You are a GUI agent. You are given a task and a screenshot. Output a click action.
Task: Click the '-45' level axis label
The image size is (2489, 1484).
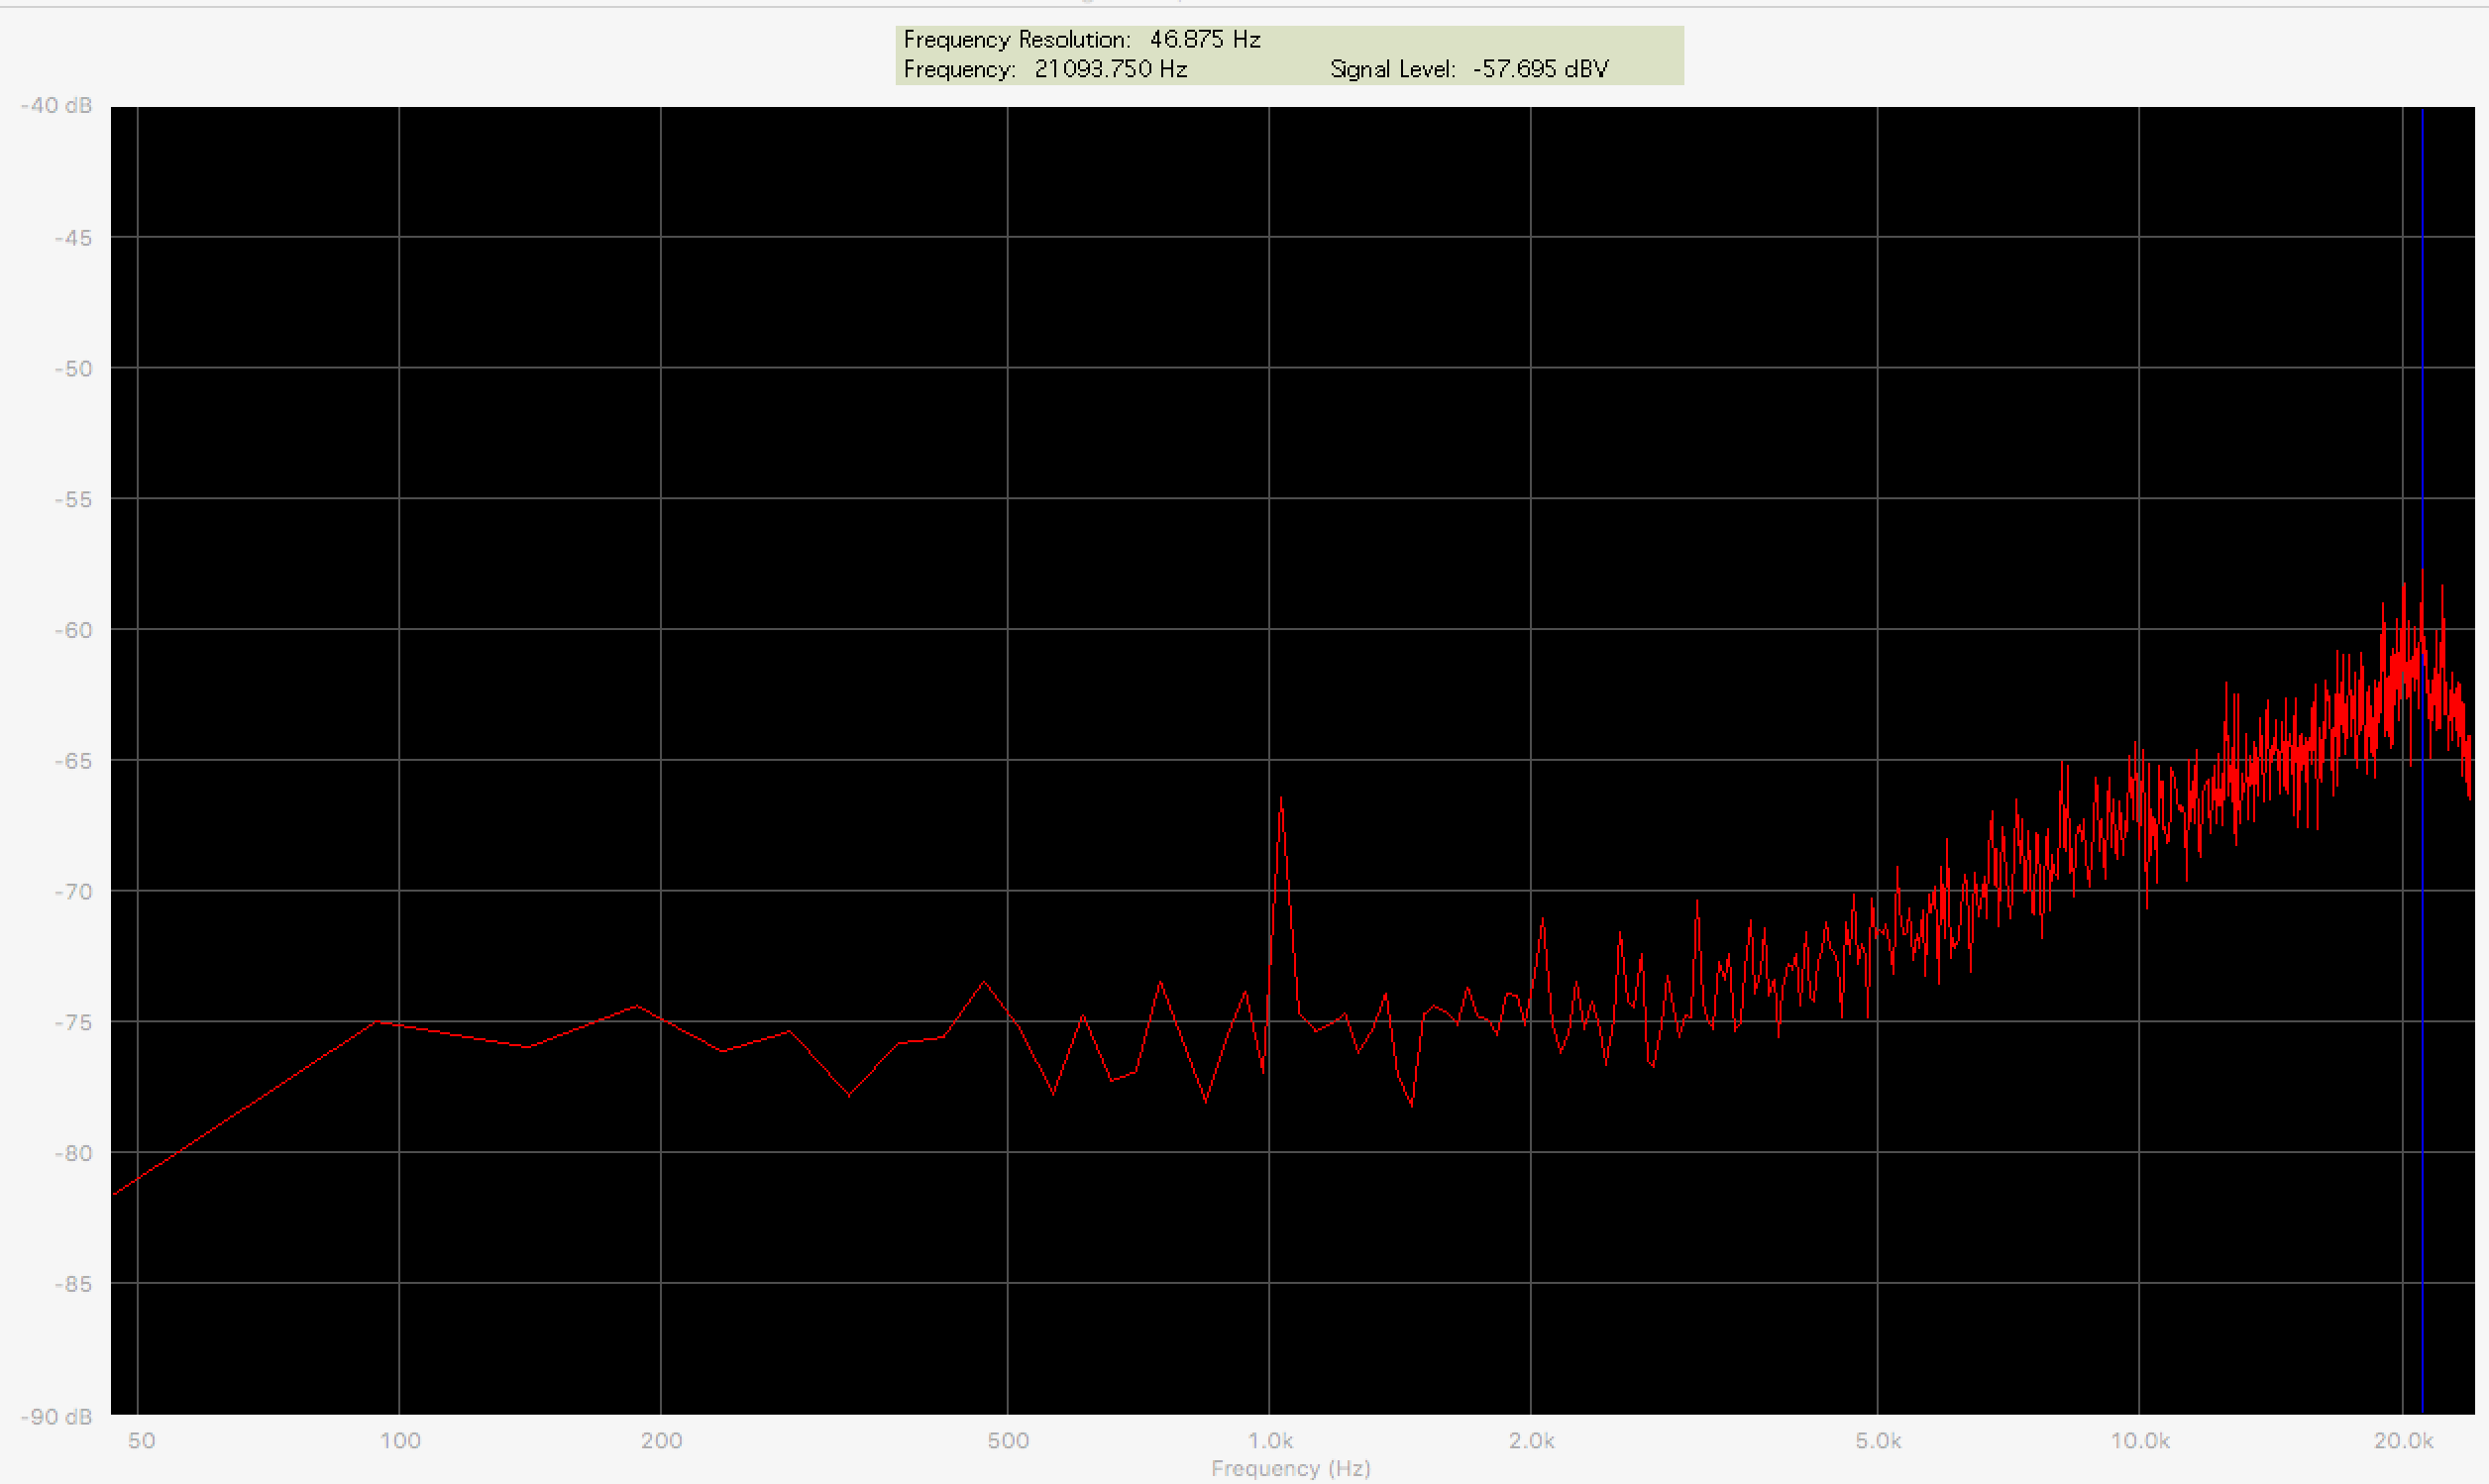(73, 238)
